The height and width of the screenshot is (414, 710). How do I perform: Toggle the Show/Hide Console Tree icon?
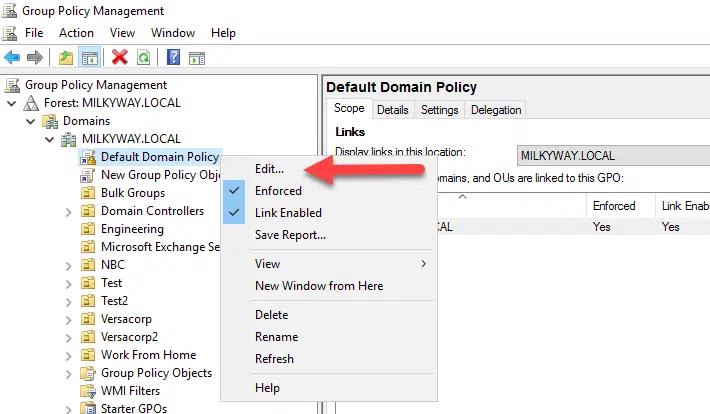(90, 58)
